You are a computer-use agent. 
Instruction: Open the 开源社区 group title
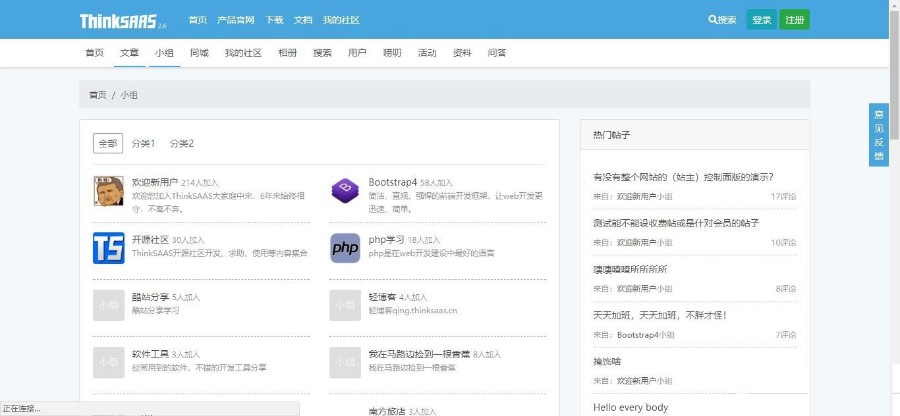coord(150,239)
